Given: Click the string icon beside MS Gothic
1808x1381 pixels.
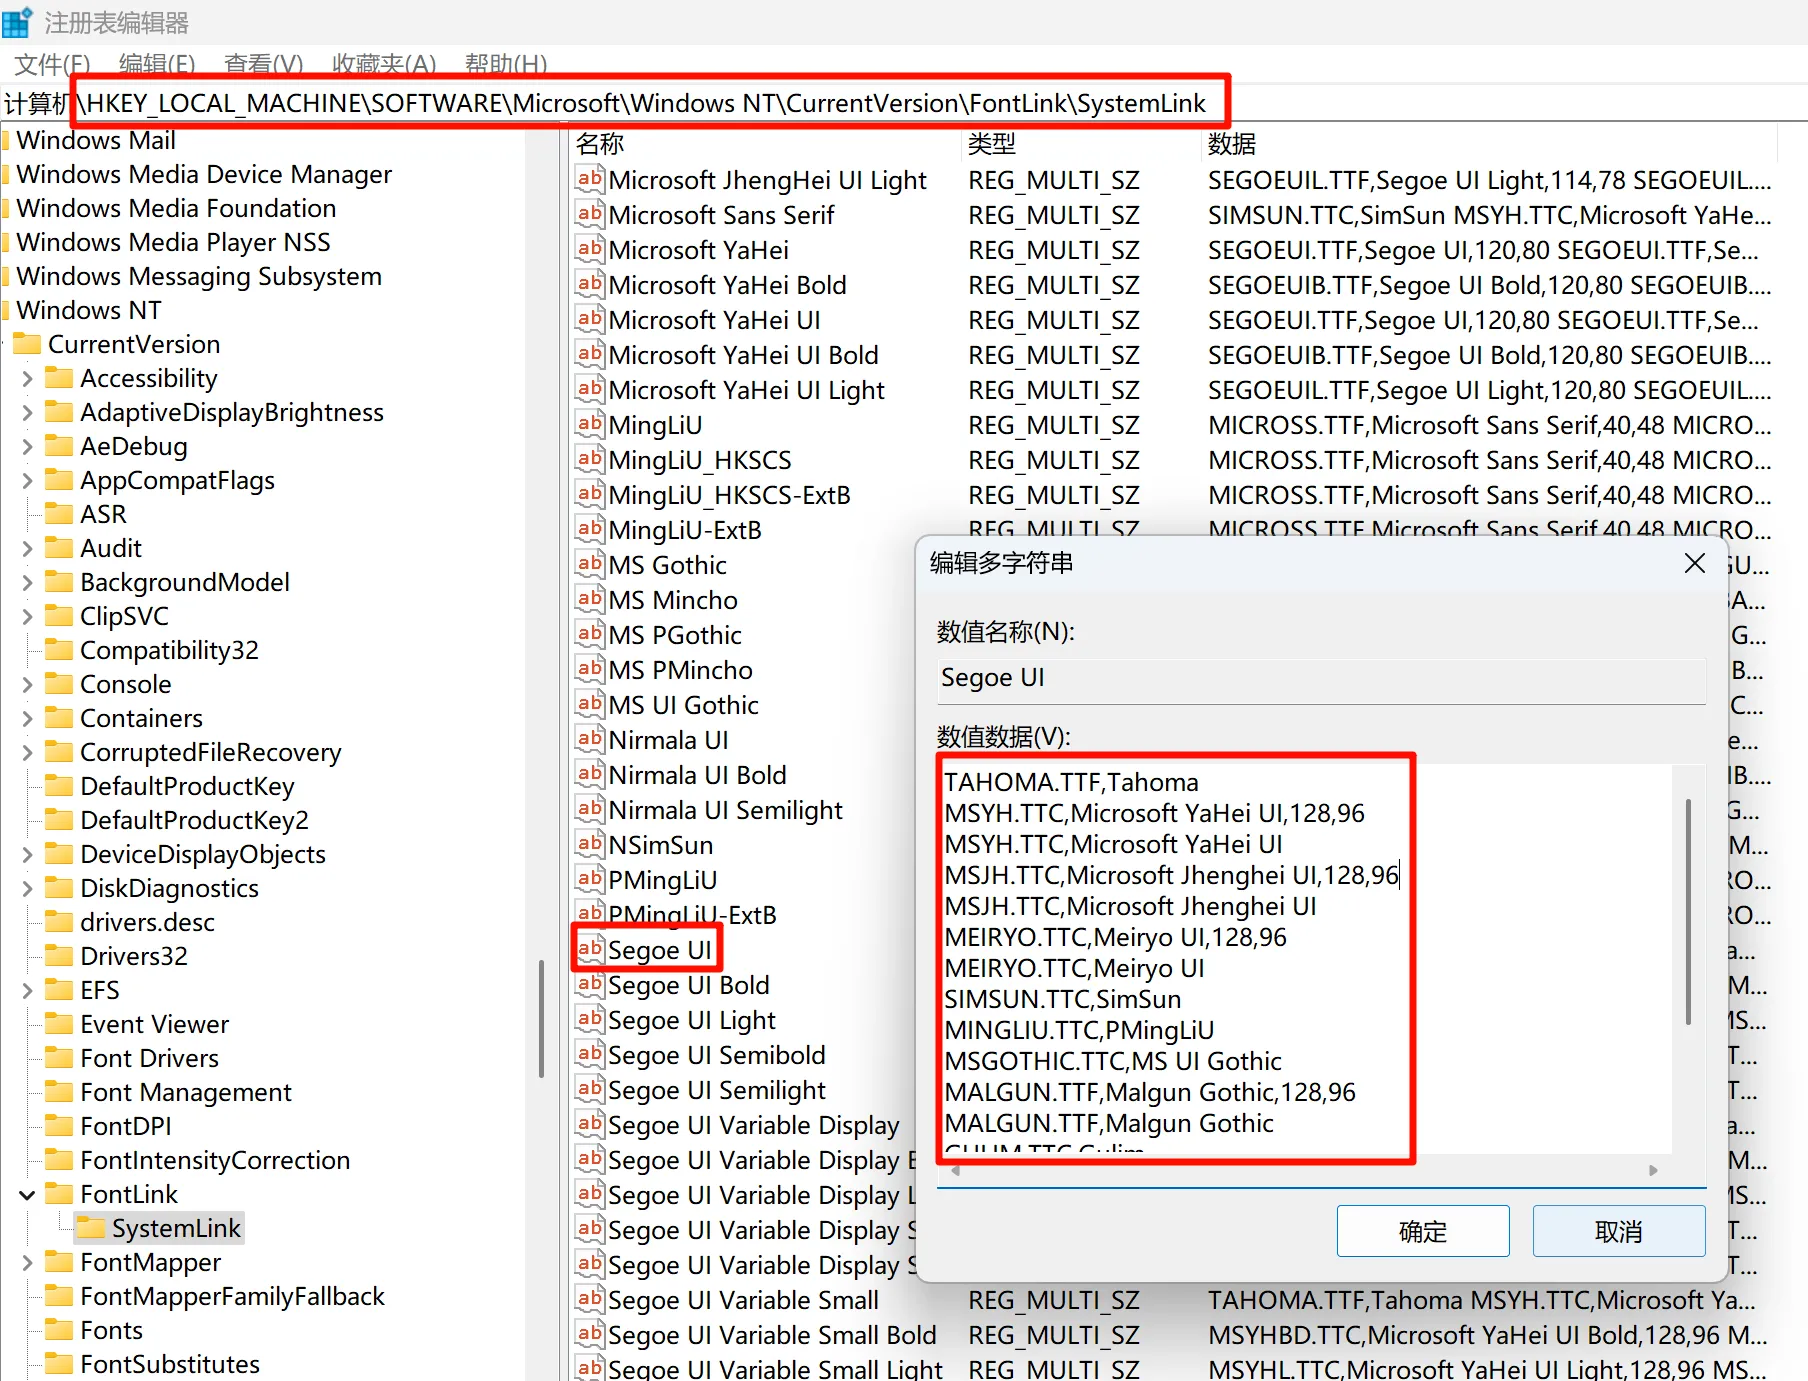Looking at the screenshot, I should click(x=590, y=565).
